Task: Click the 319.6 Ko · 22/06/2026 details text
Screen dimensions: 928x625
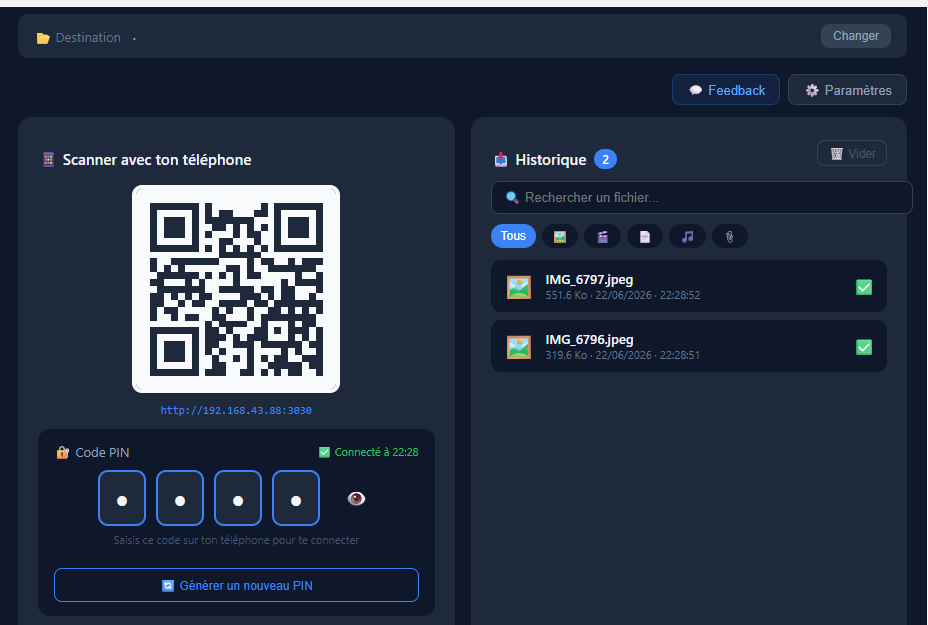Action: pos(623,355)
